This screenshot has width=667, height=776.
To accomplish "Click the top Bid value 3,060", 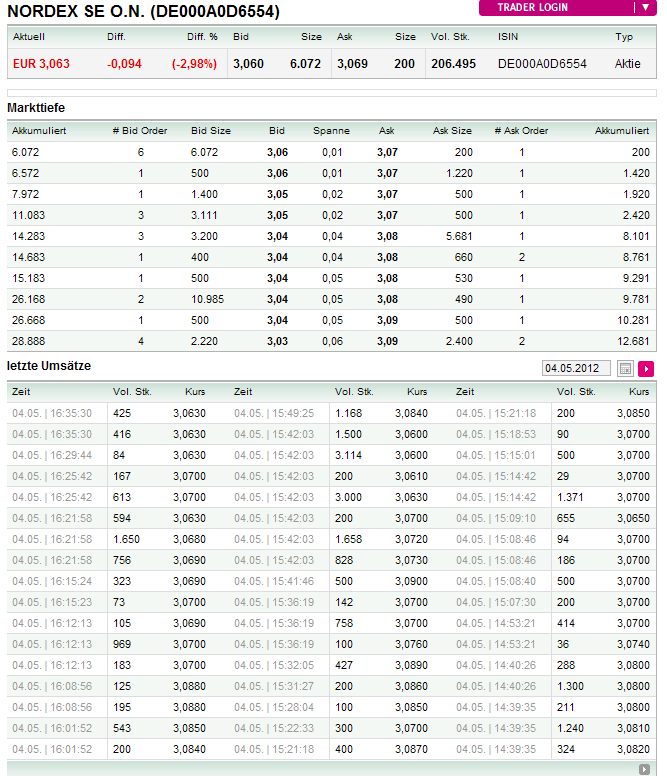I will click(248, 64).
